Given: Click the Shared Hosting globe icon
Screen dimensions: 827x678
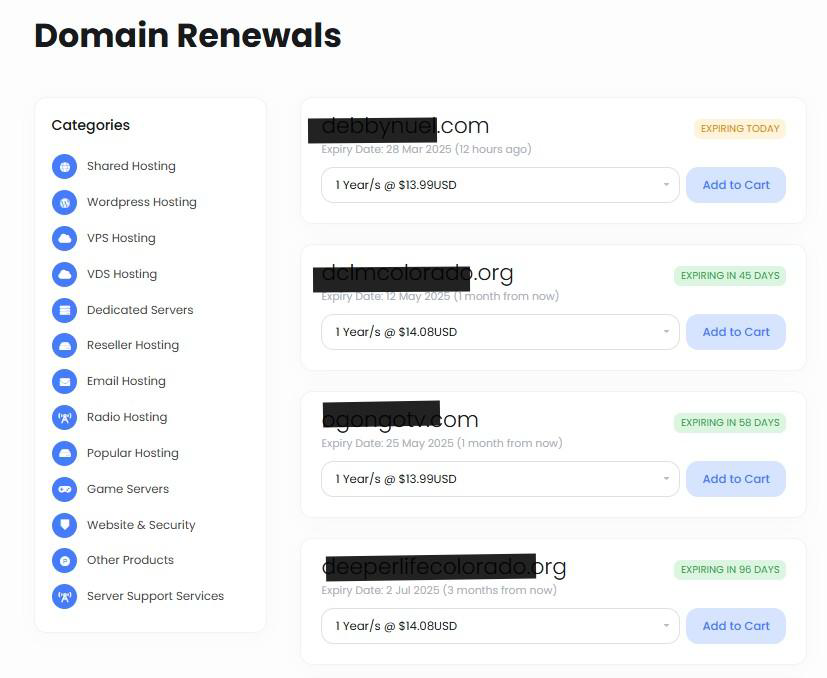Looking at the screenshot, I should [64, 166].
